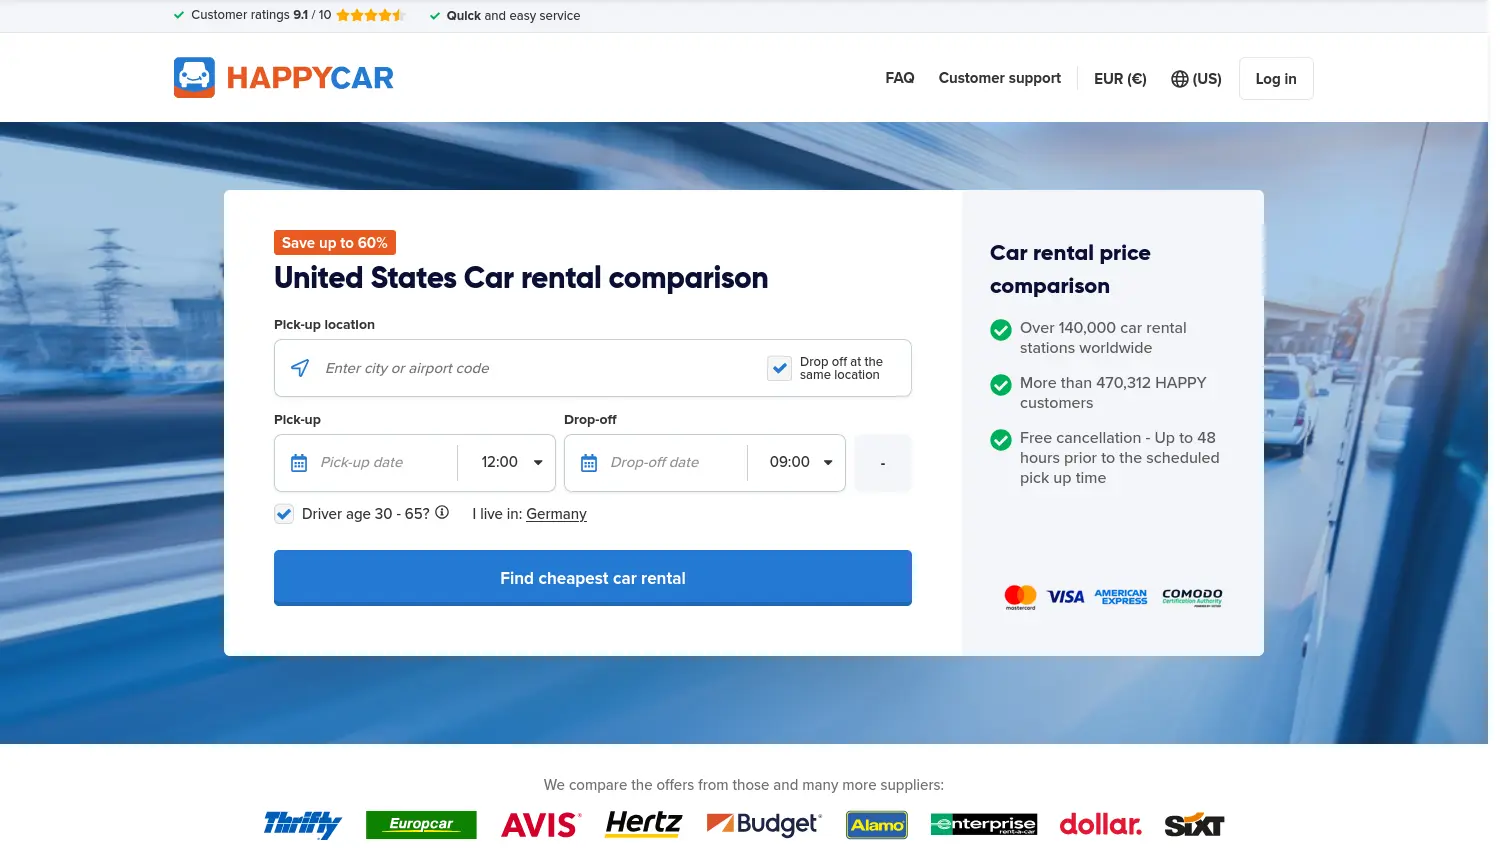Open the FAQ menu item

click(x=899, y=78)
